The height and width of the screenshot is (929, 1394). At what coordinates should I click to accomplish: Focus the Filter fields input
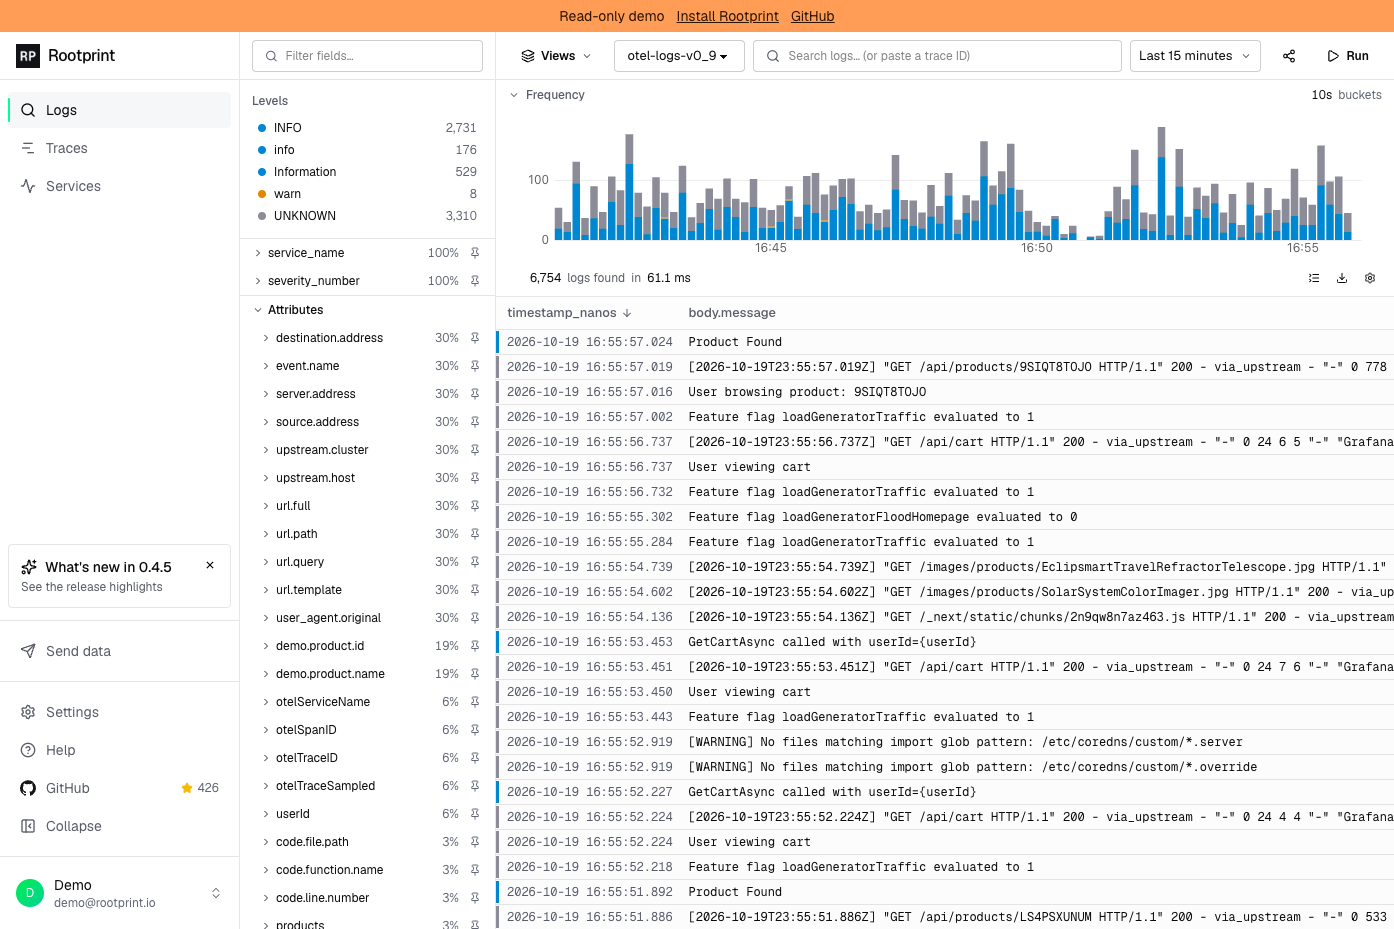coord(367,56)
